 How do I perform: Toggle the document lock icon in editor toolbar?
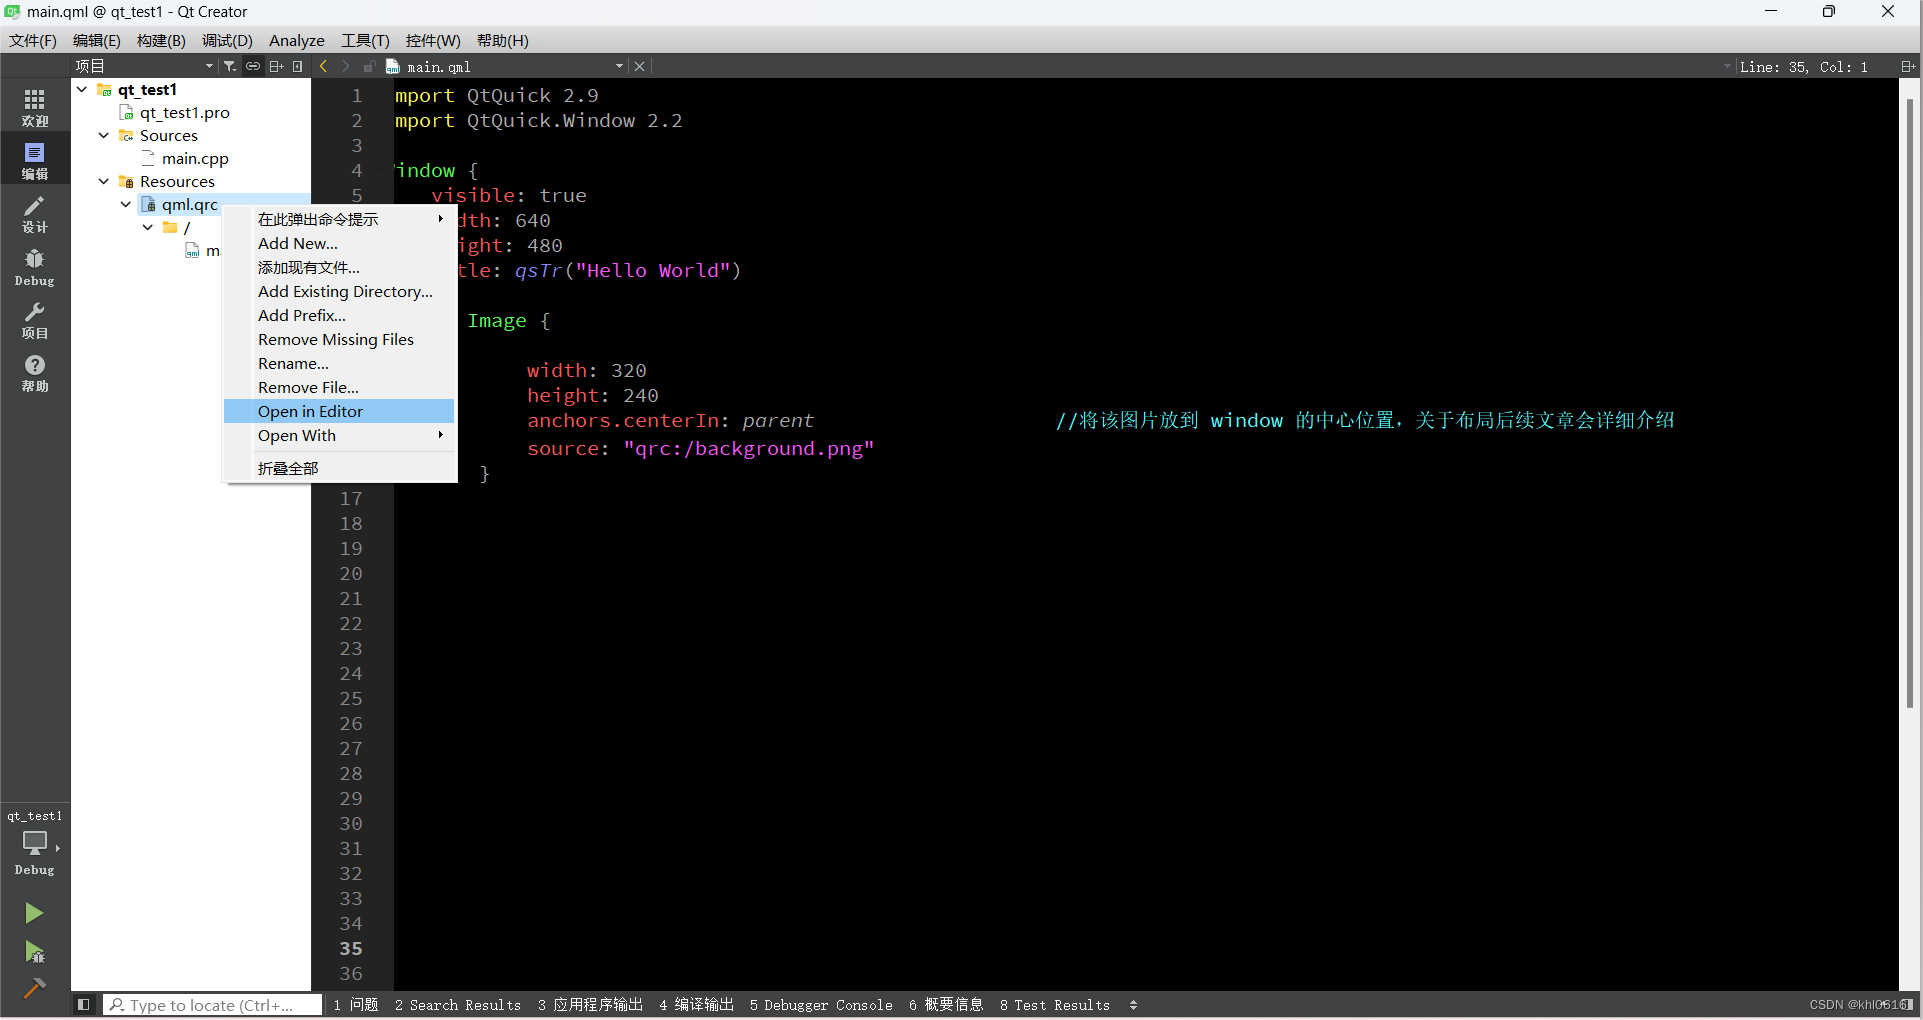pyautogui.click(x=369, y=66)
